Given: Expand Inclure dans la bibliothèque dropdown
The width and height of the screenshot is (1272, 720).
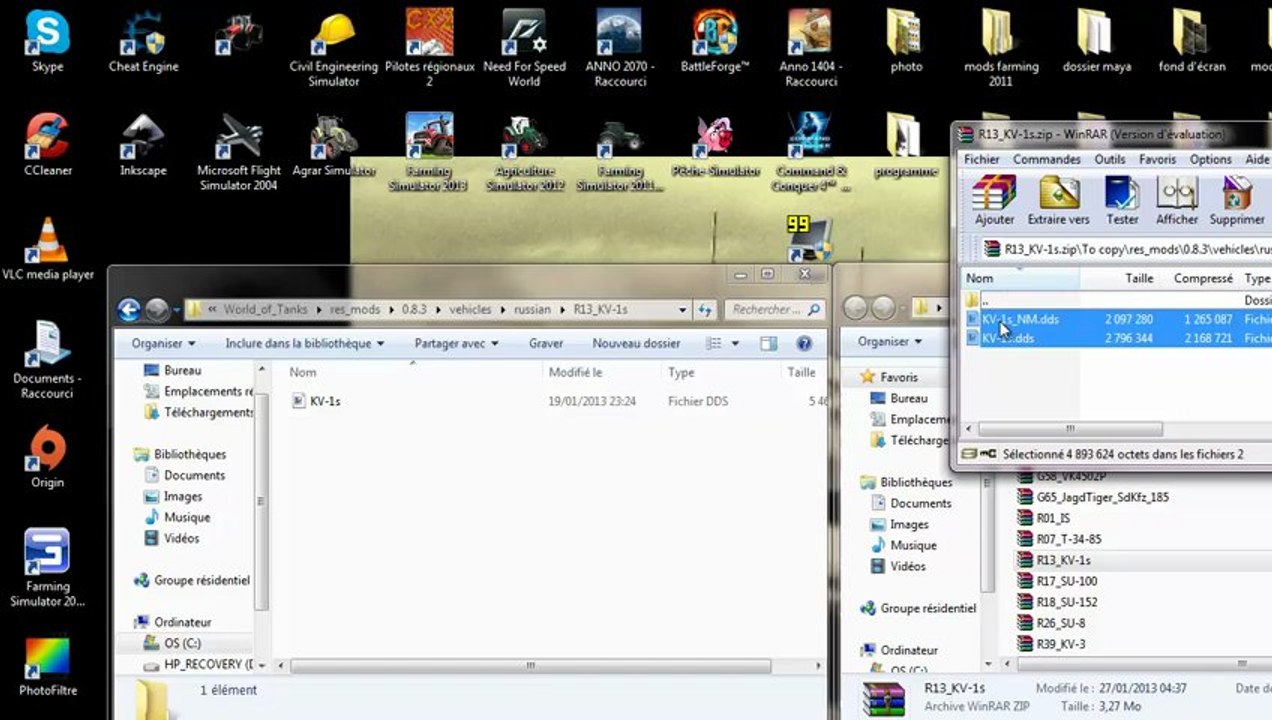Looking at the screenshot, I should click(305, 343).
